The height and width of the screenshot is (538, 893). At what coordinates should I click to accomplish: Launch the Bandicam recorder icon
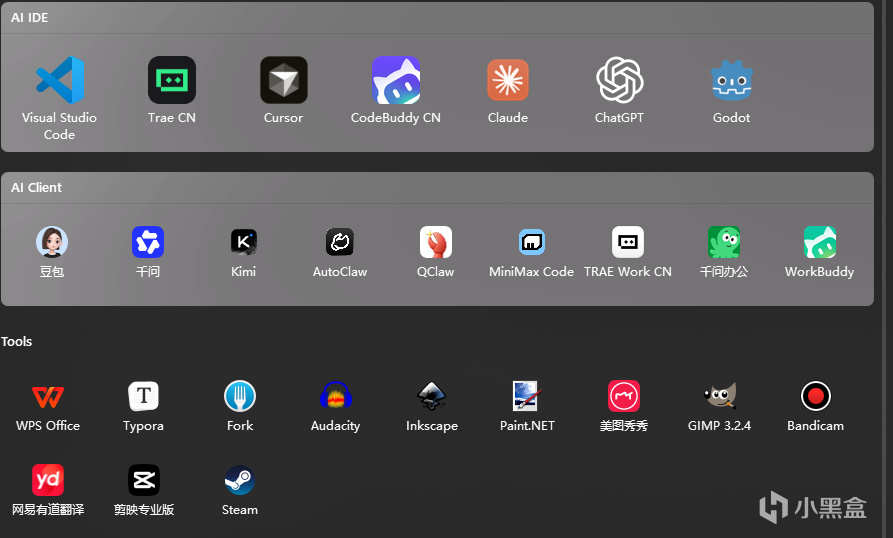816,396
